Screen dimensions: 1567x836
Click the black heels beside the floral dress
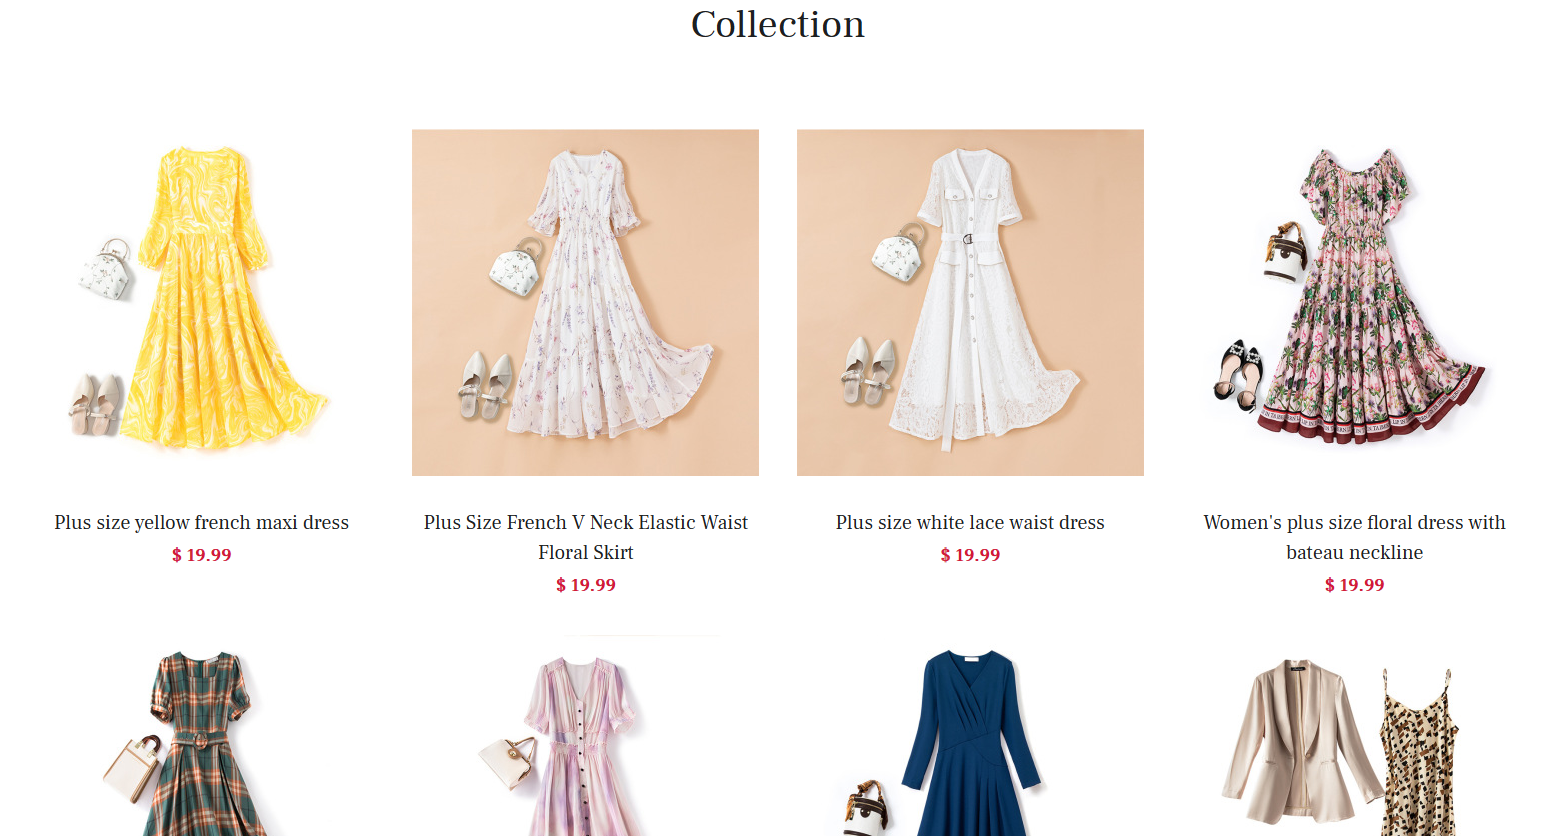click(x=1240, y=375)
